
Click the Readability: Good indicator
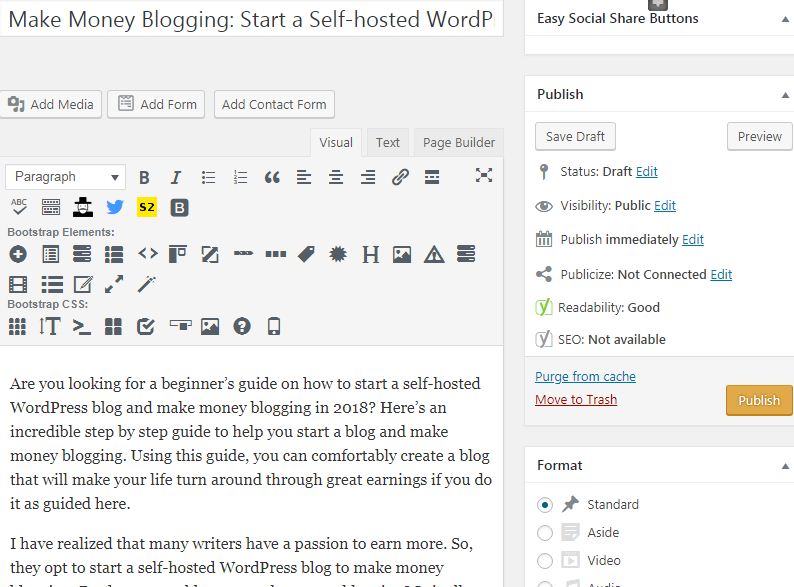598,307
